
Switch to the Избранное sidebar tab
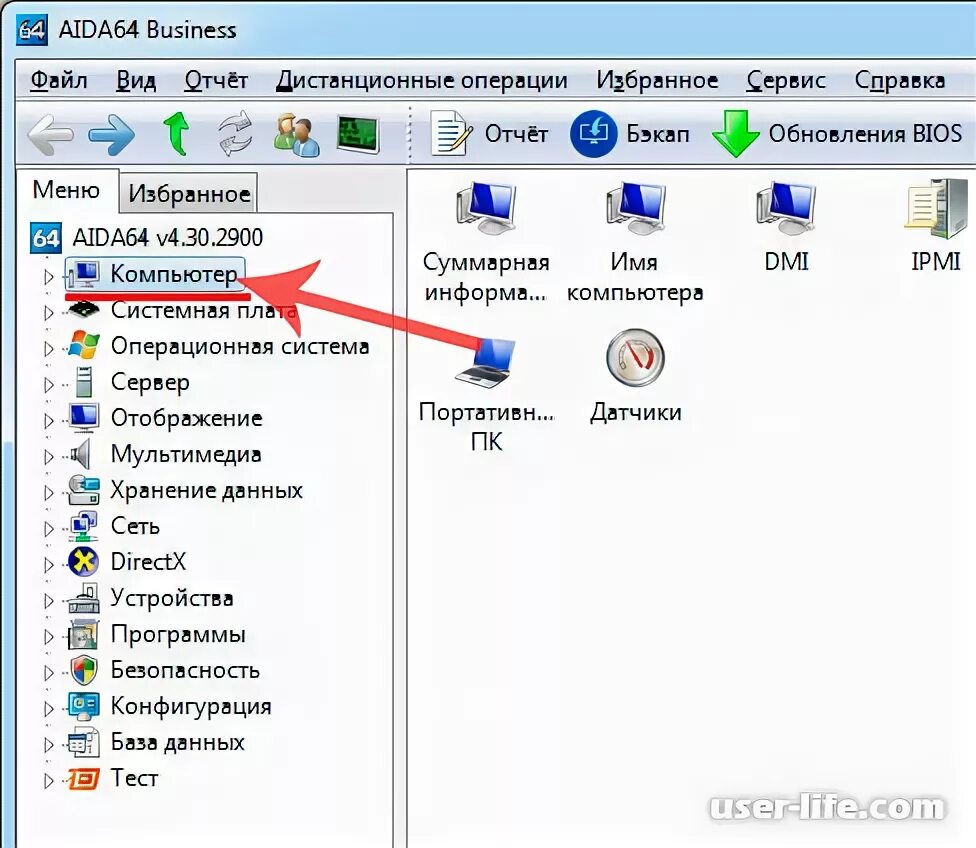(189, 194)
